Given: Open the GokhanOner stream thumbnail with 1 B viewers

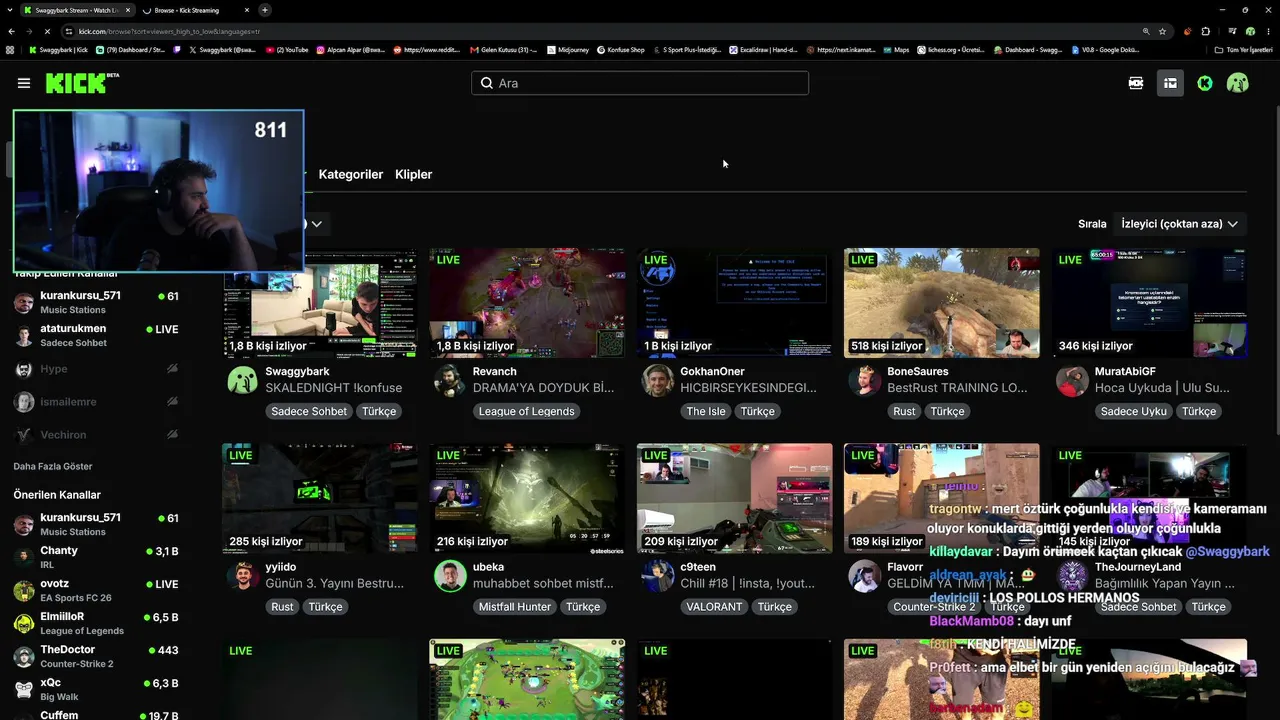Looking at the screenshot, I should click(x=734, y=303).
